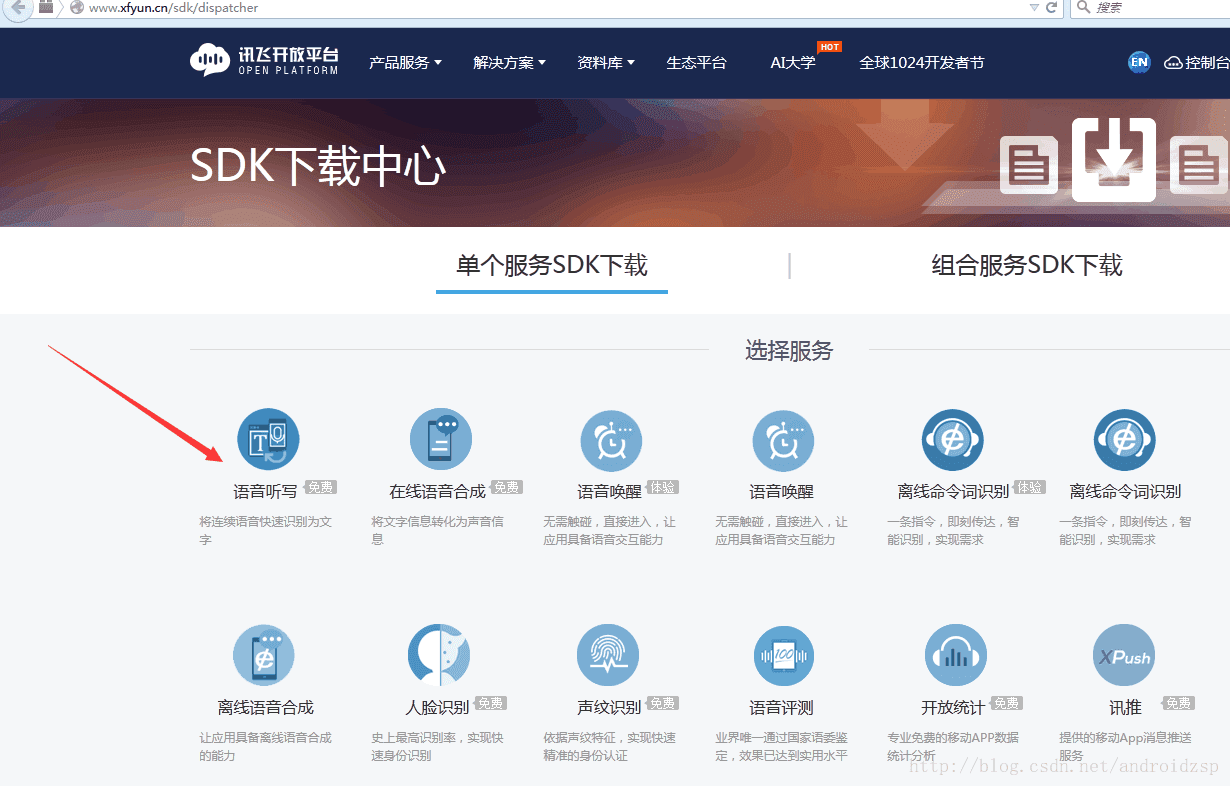
Task: Choose the 声纹识别 fingerprint icon
Action: [x=608, y=656]
